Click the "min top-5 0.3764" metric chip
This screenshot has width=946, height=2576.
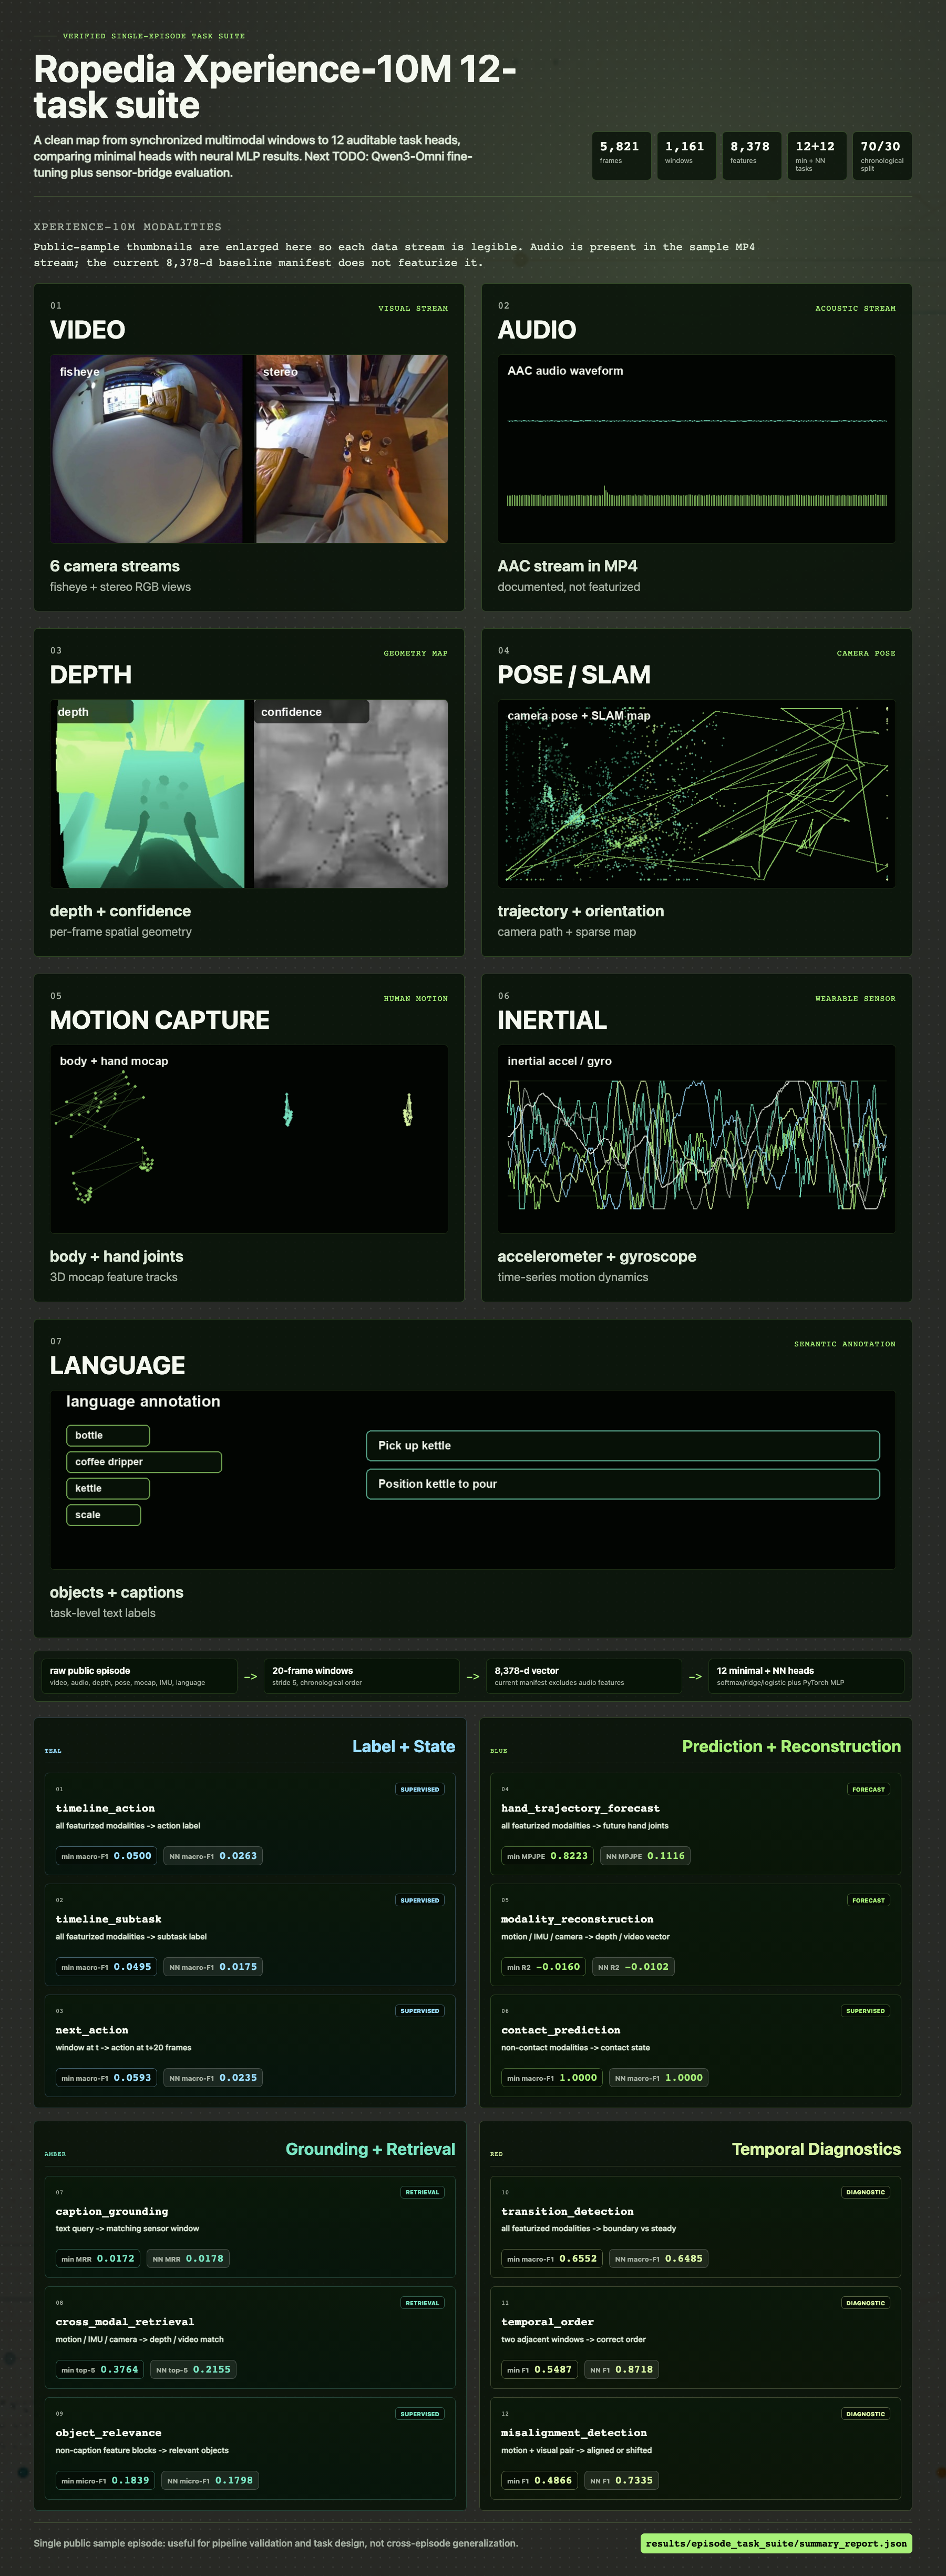pos(100,2369)
